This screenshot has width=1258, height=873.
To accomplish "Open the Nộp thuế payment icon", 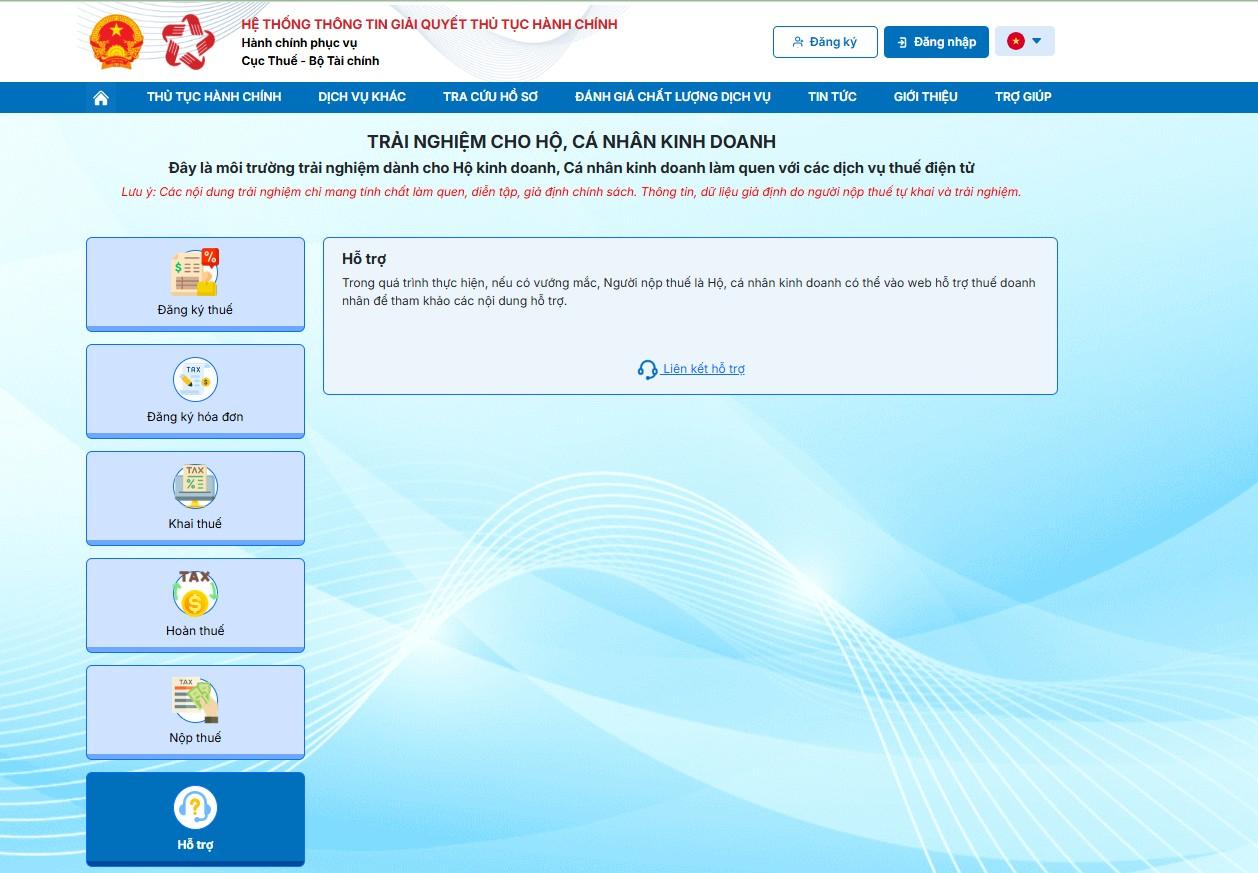I will pyautogui.click(x=195, y=701).
